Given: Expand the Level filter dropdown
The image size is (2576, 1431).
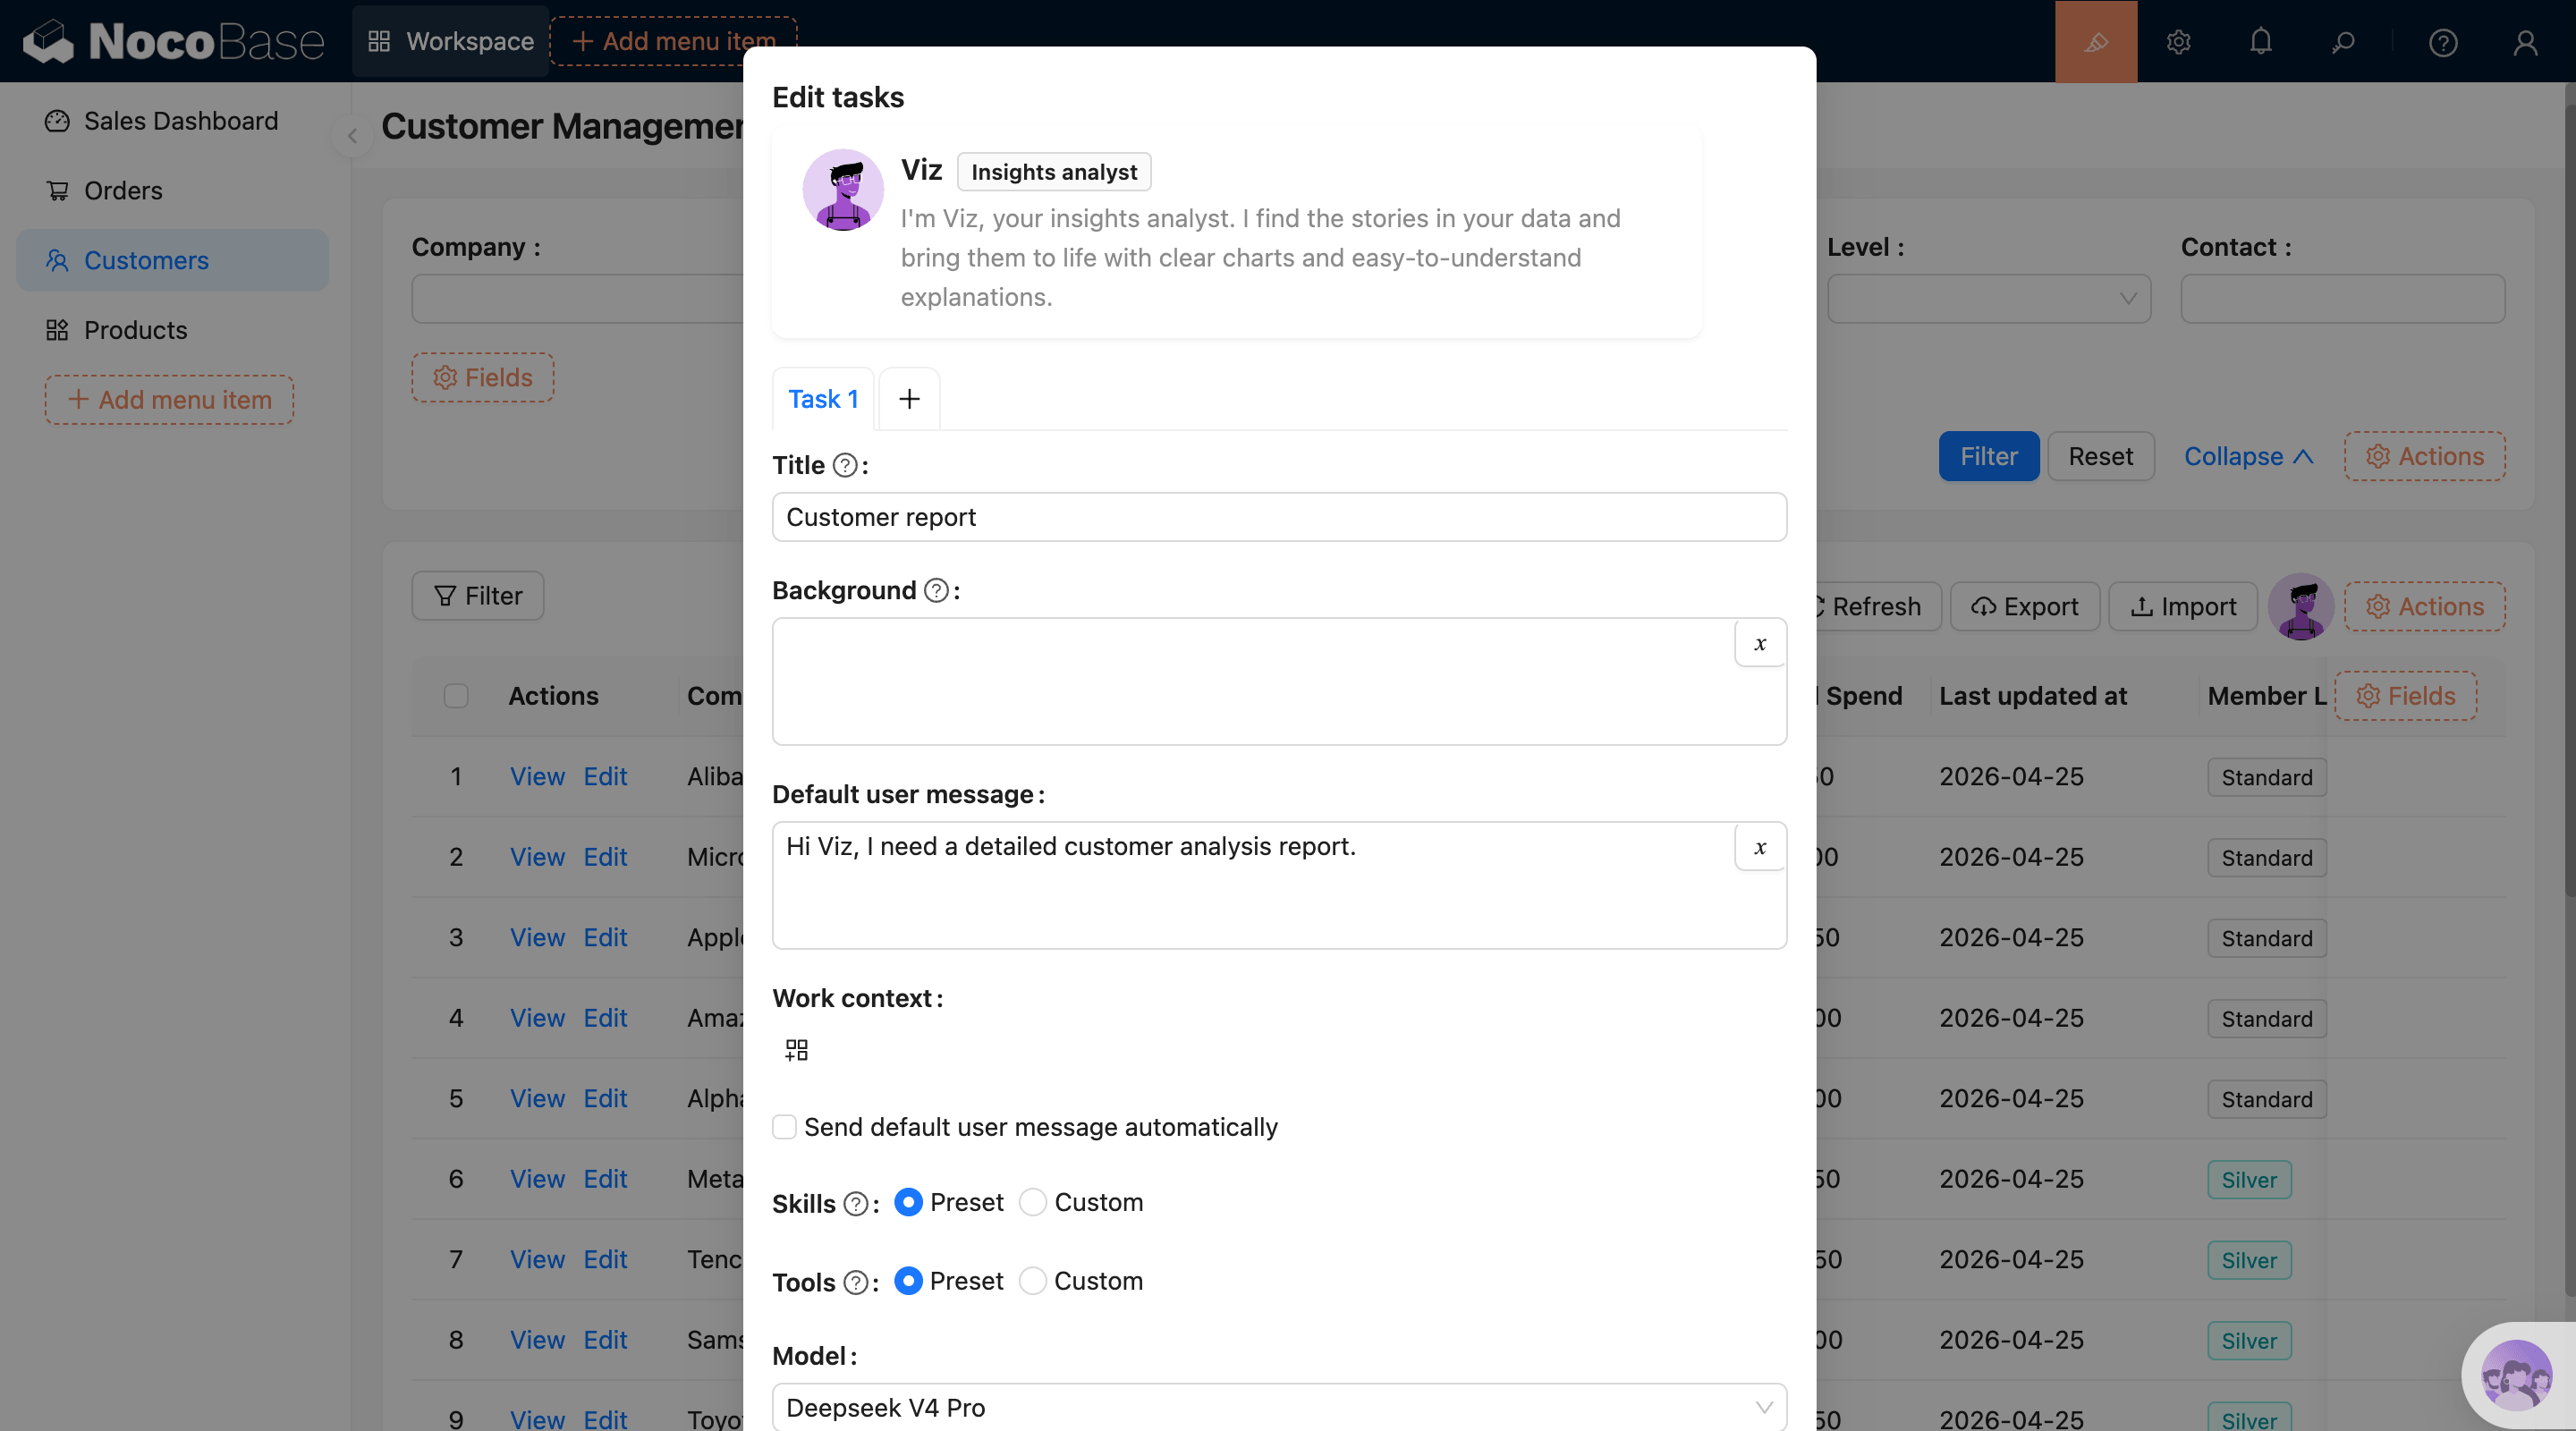Looking at the screenshot, I should tap(1988, 299).
